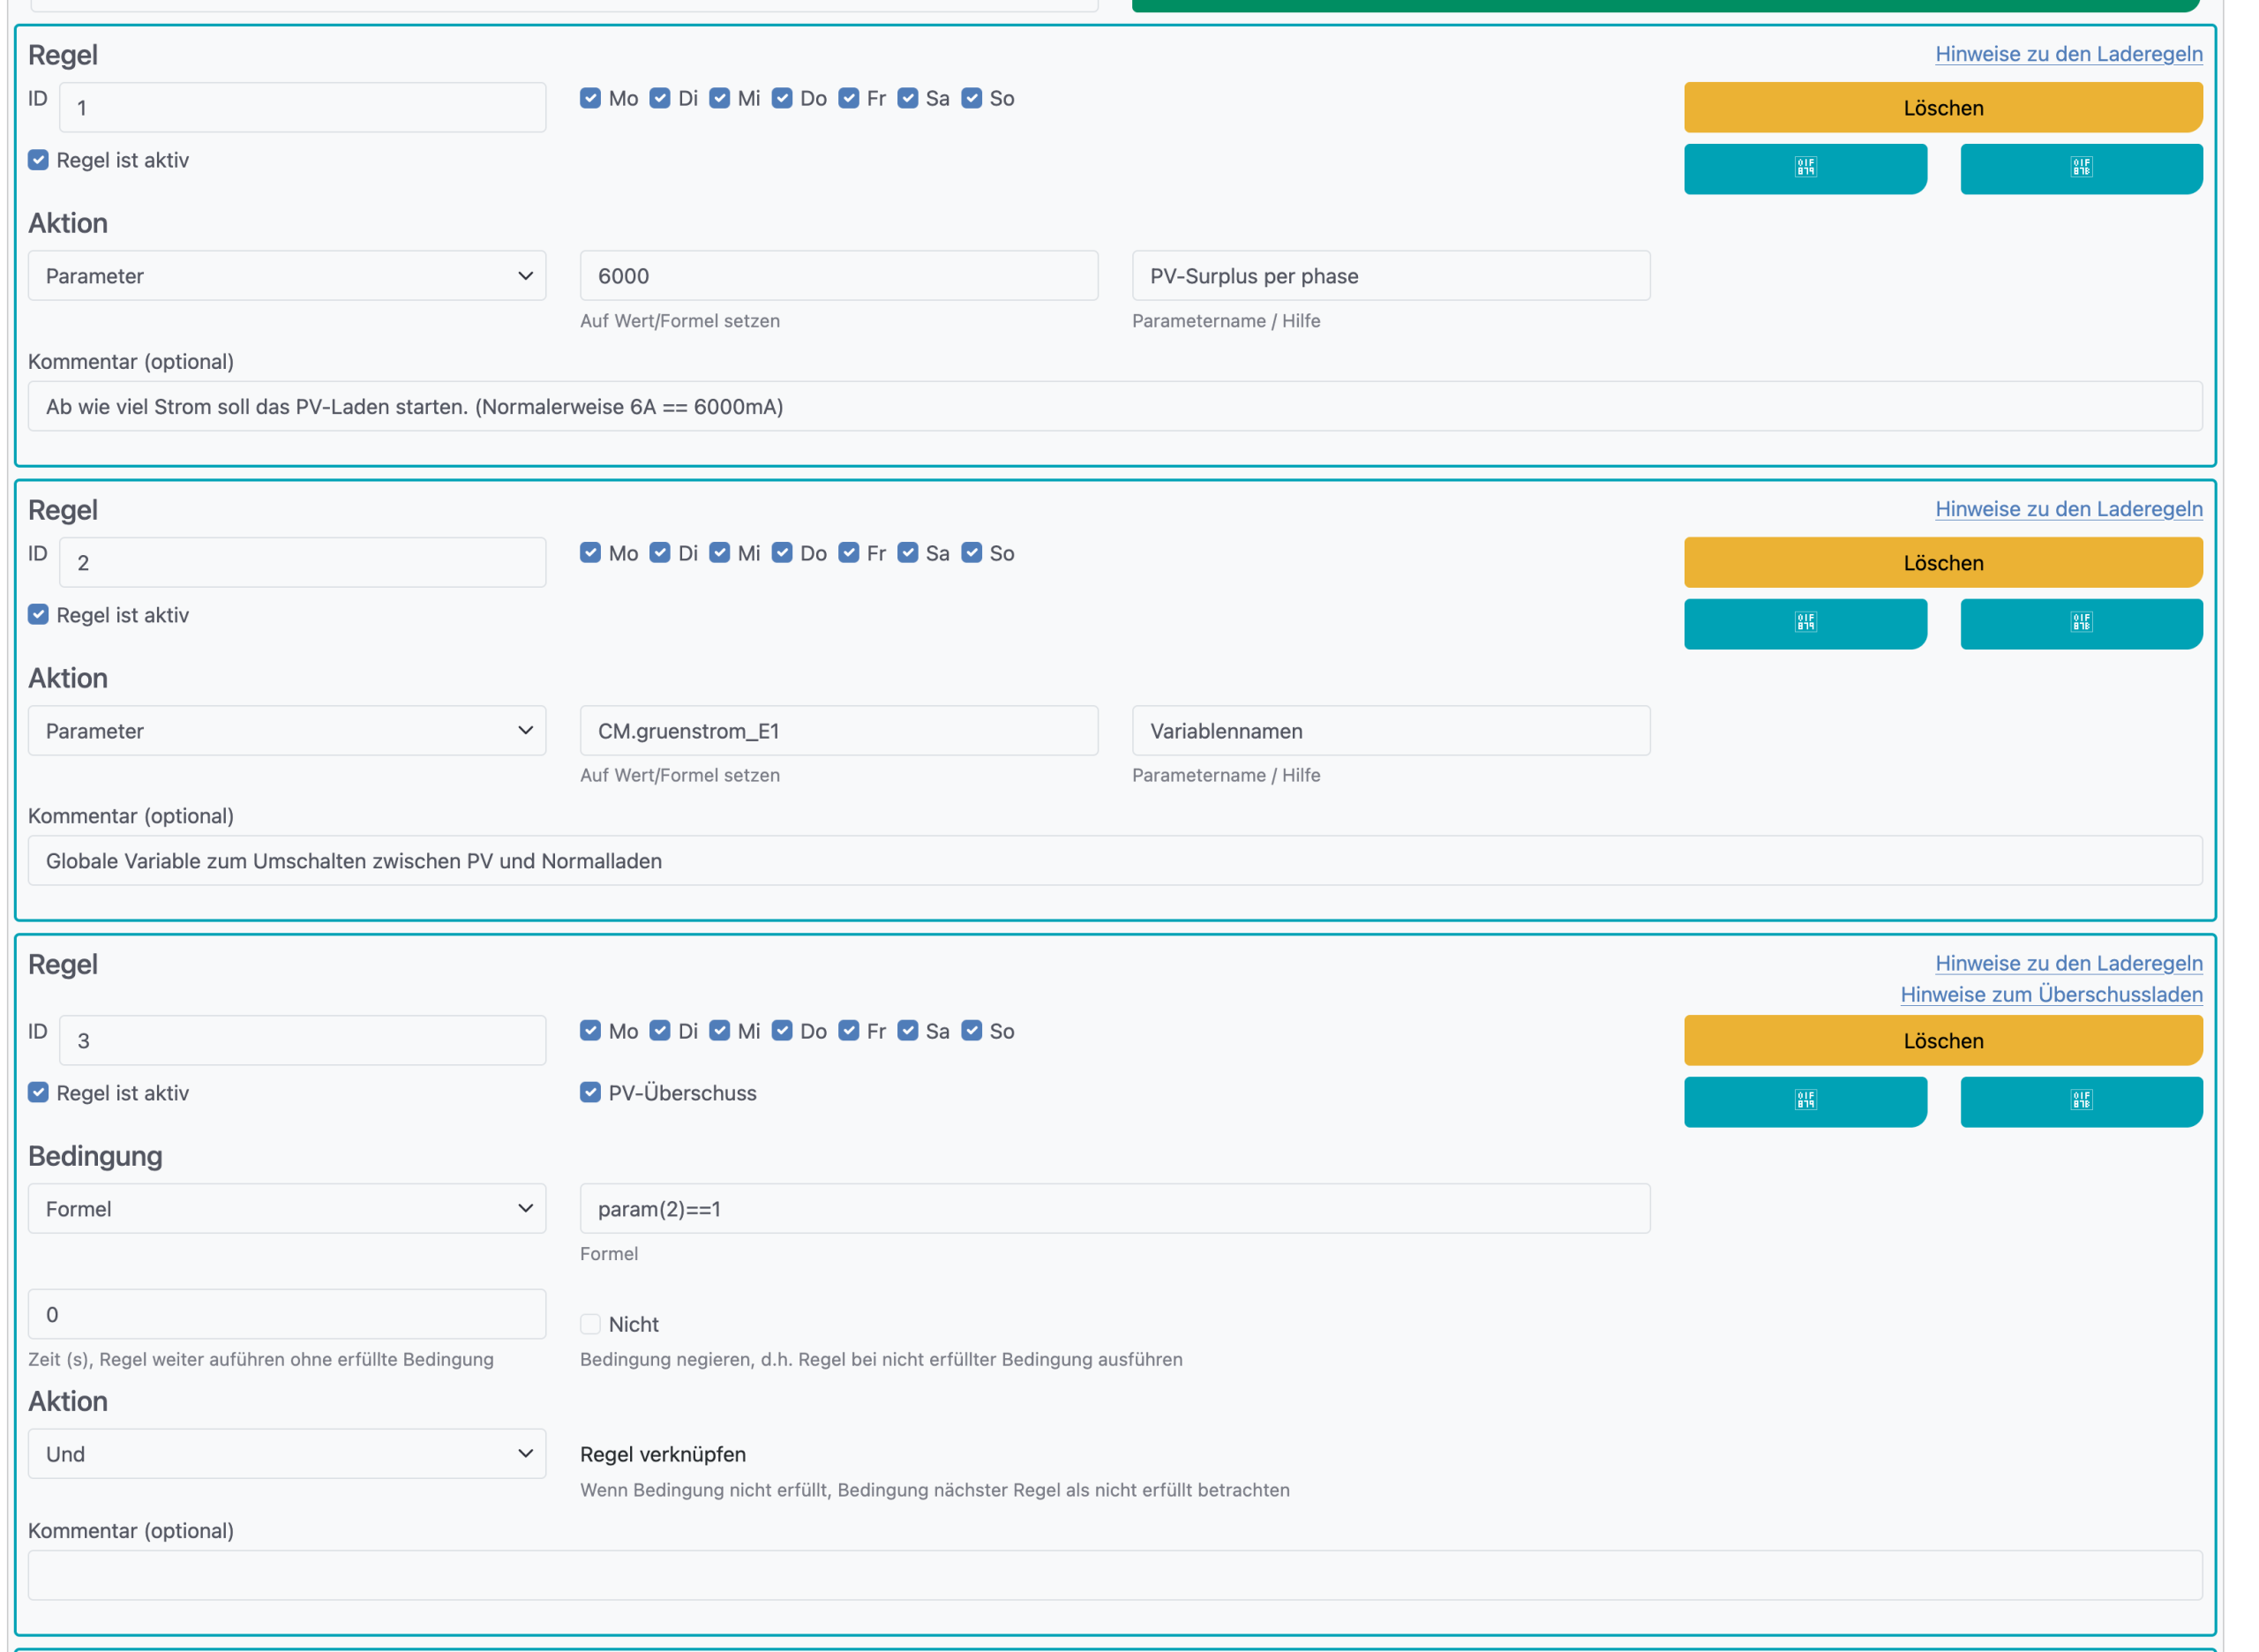Screen dimensions: 2259x1652
Task: Click the empty Kommentar field of rule 3
Action: click(x=1114, y=1575)
